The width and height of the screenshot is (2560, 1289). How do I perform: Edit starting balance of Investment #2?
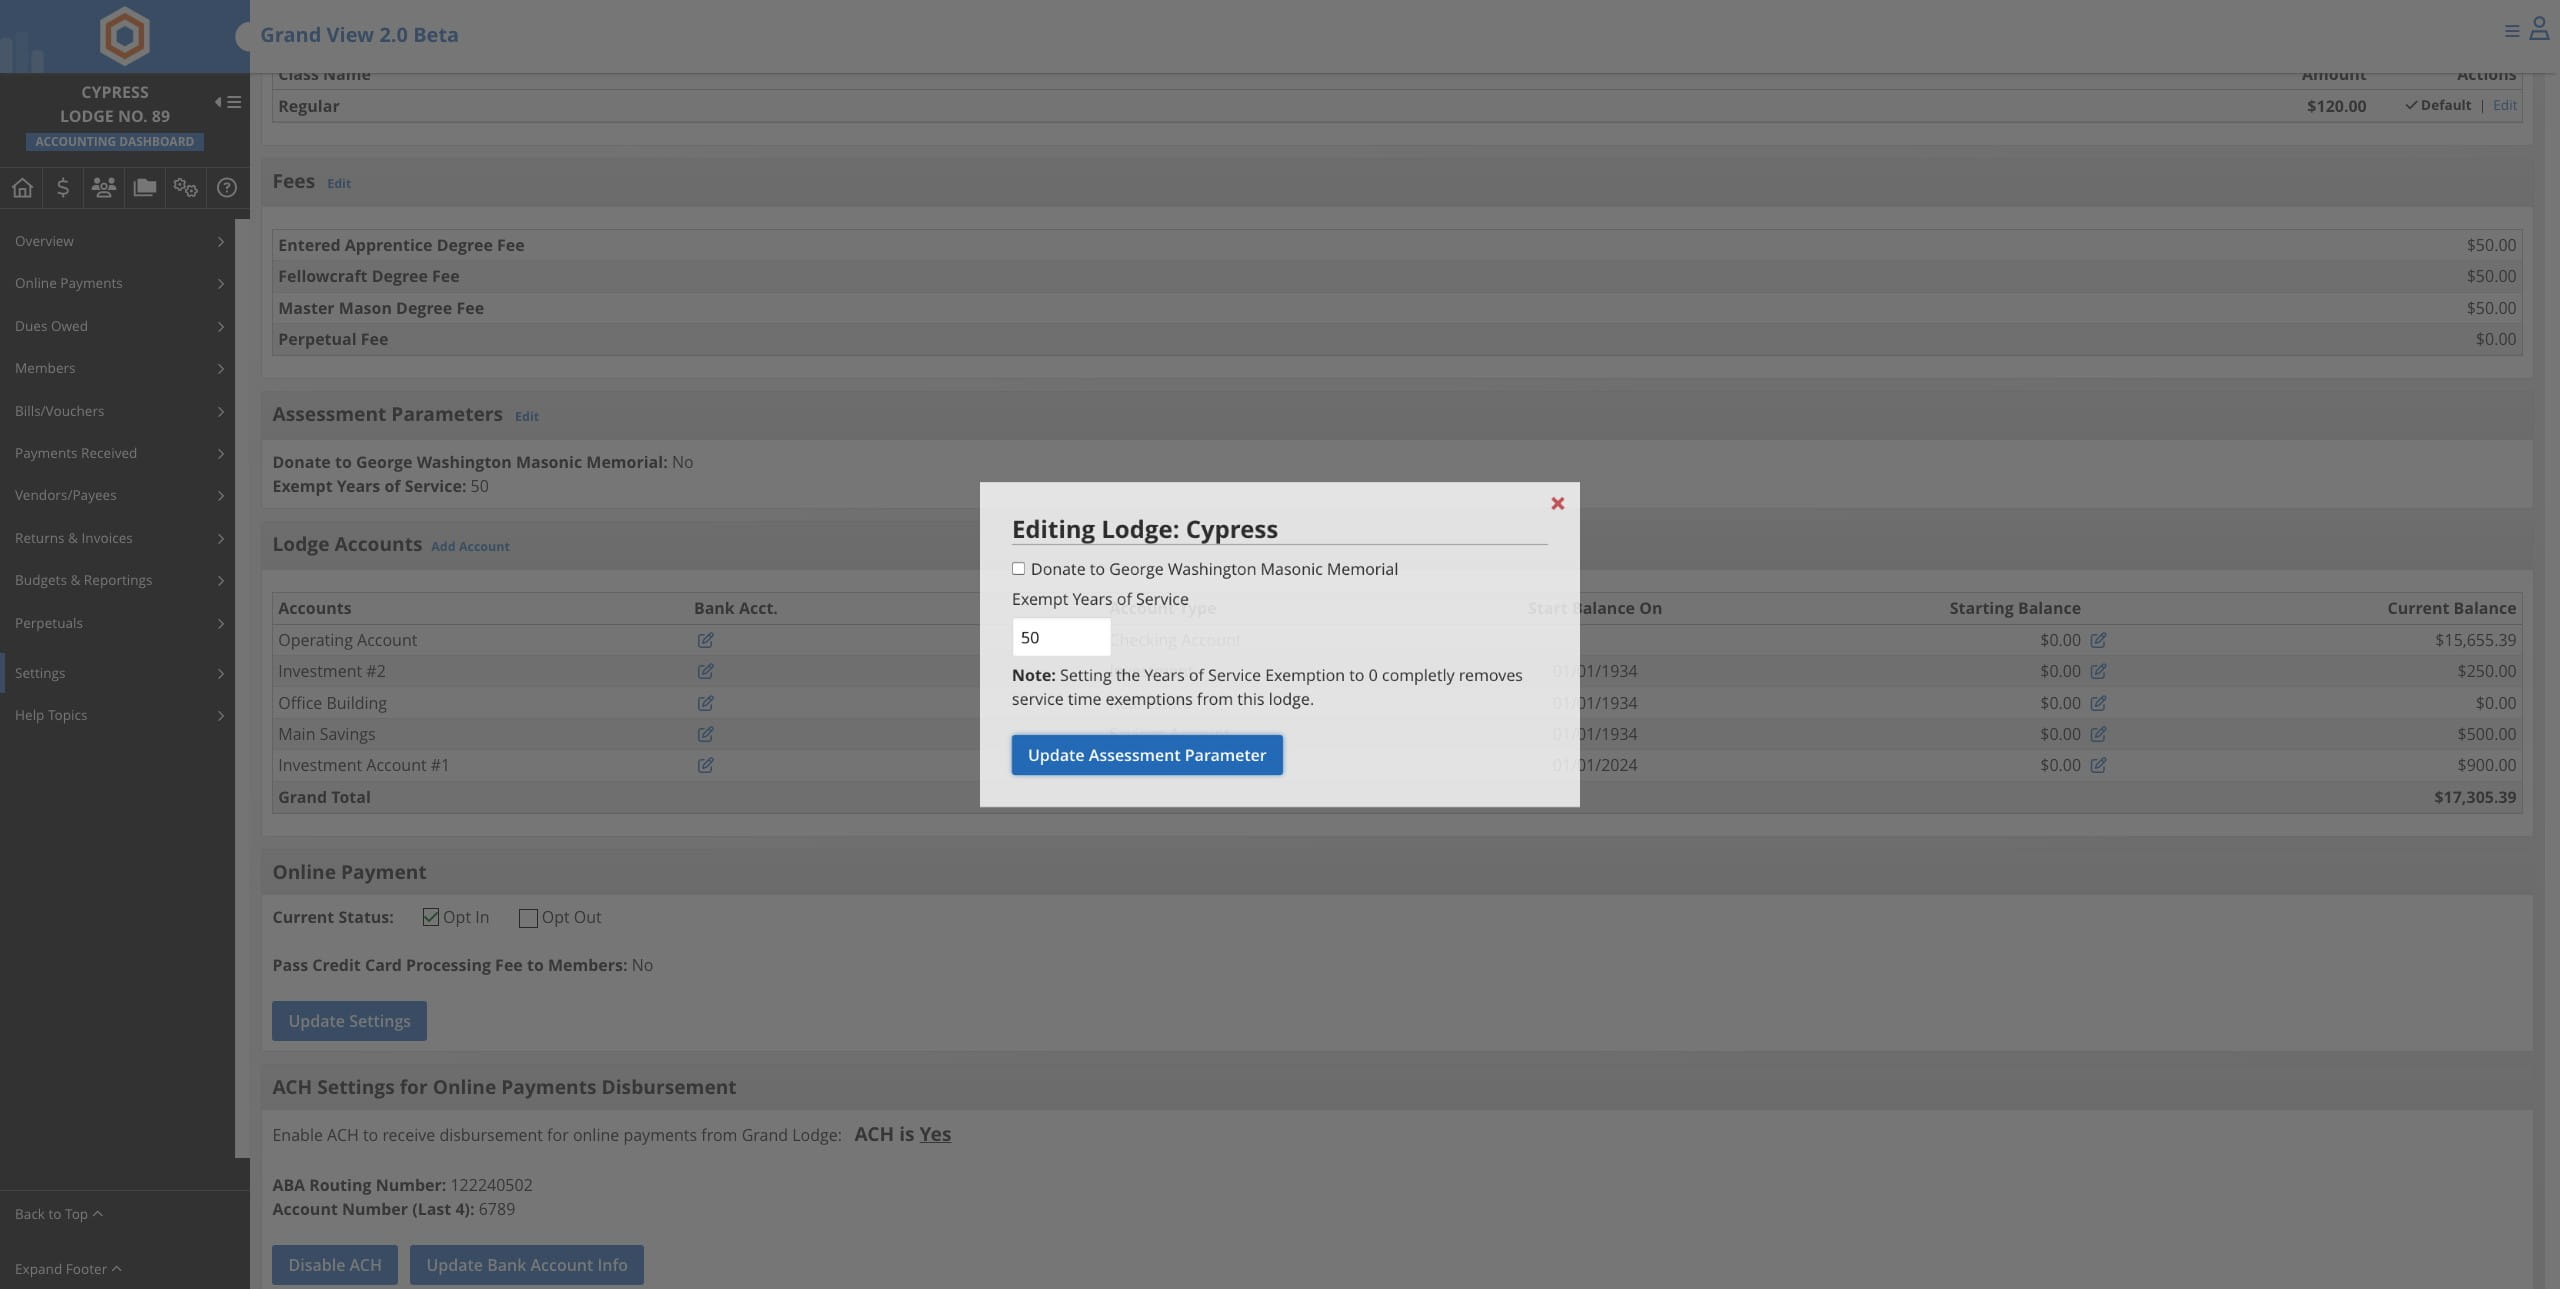coord(2098,671)
